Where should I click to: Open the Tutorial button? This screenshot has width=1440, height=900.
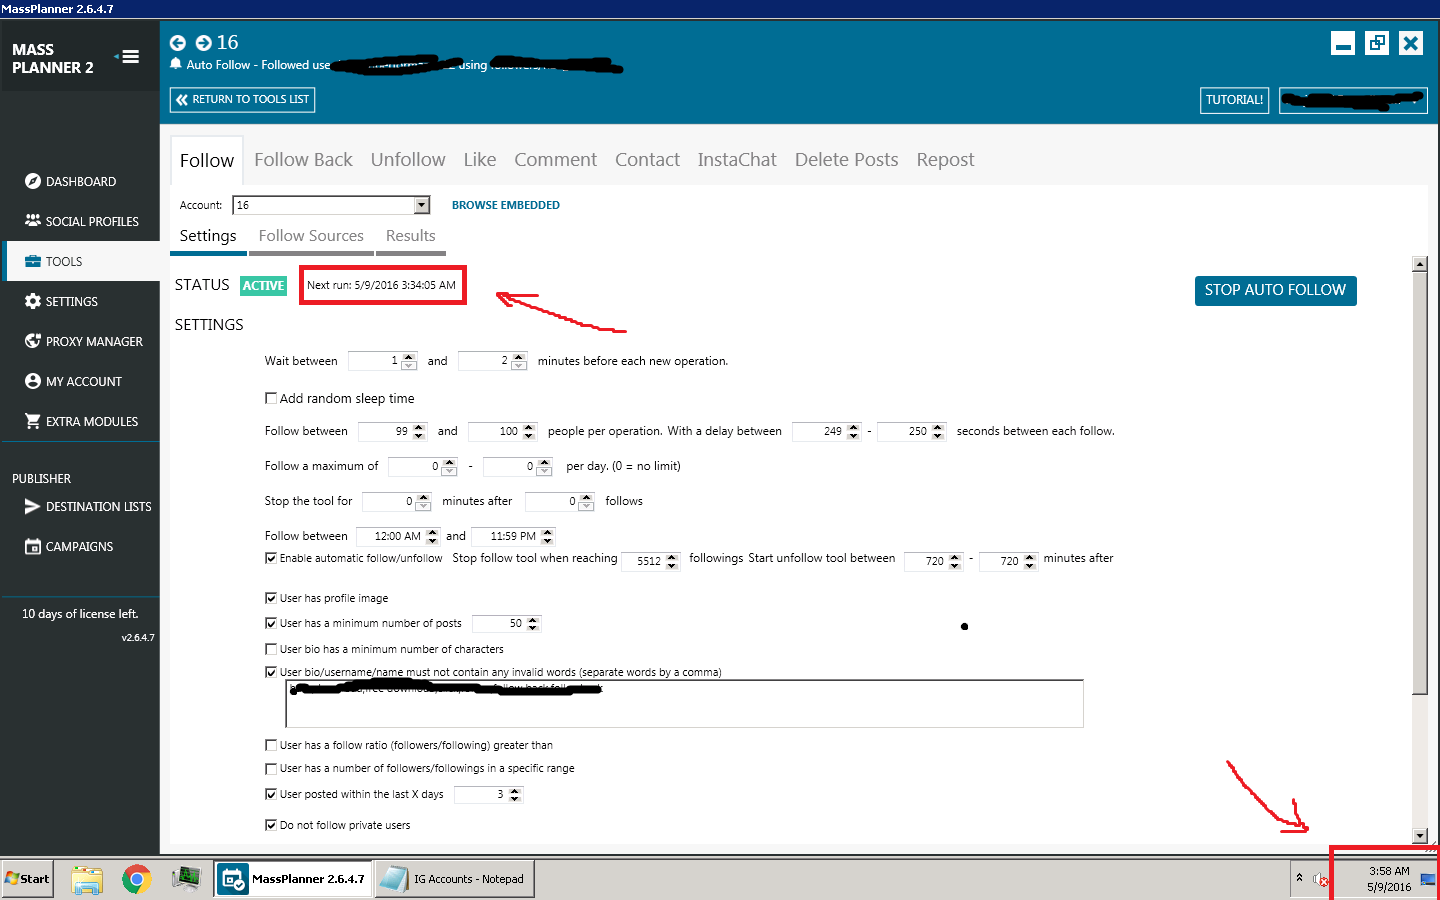click(x=1234, y=100)
